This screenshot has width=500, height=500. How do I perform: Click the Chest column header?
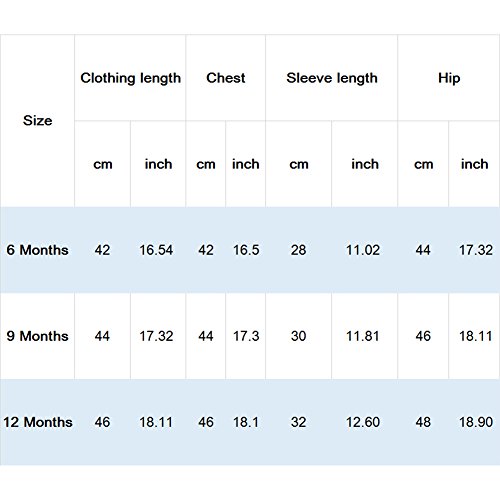pos(226,78)
